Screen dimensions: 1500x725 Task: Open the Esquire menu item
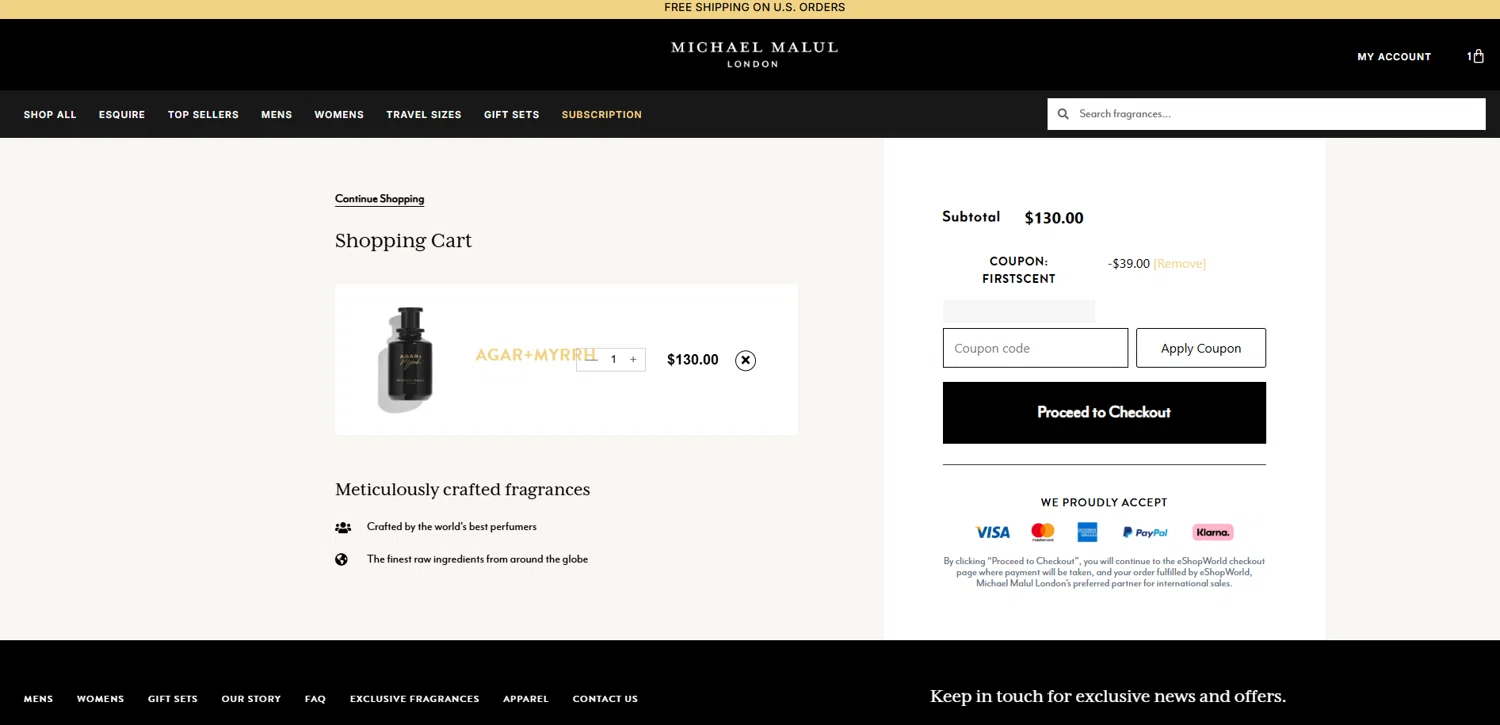[122, 115]
